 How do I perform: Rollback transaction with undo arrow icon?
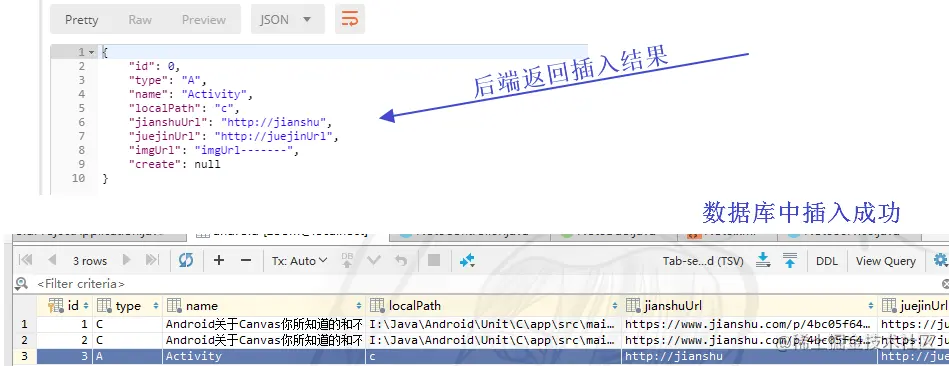(x=401, y=260)
